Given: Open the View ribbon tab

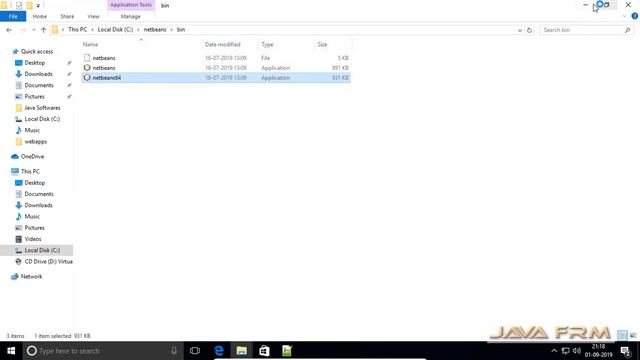Looking at the screenshot, I should click(x=93, y=16).
